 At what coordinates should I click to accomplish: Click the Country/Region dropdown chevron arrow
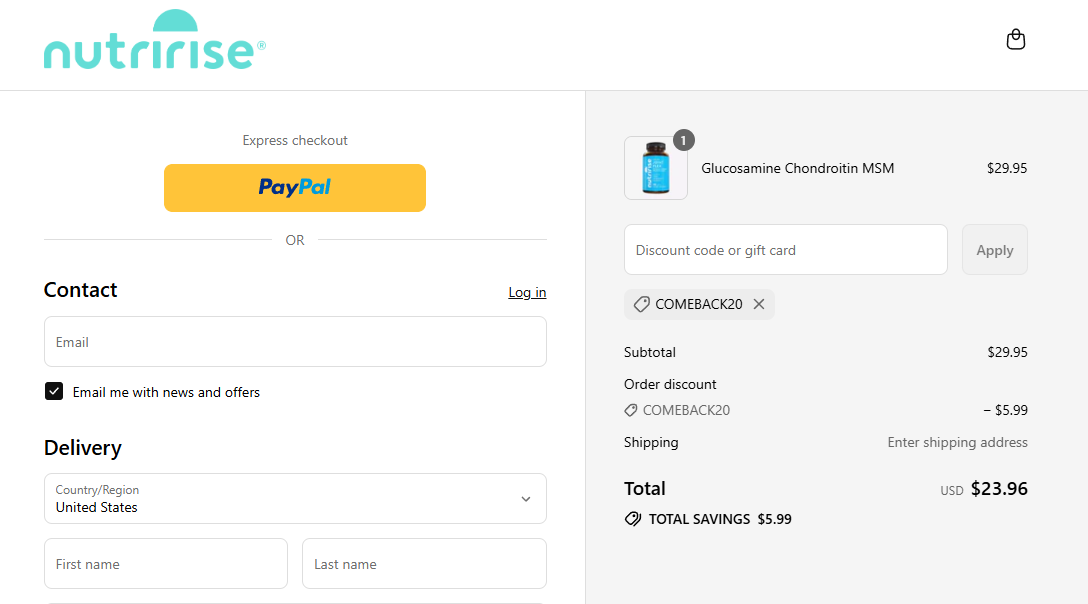coord(526,499)
